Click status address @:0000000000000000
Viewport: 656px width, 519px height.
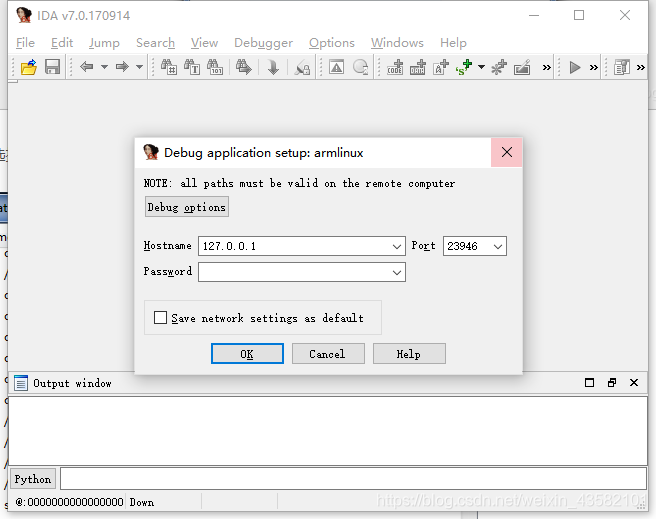[69, 502]
